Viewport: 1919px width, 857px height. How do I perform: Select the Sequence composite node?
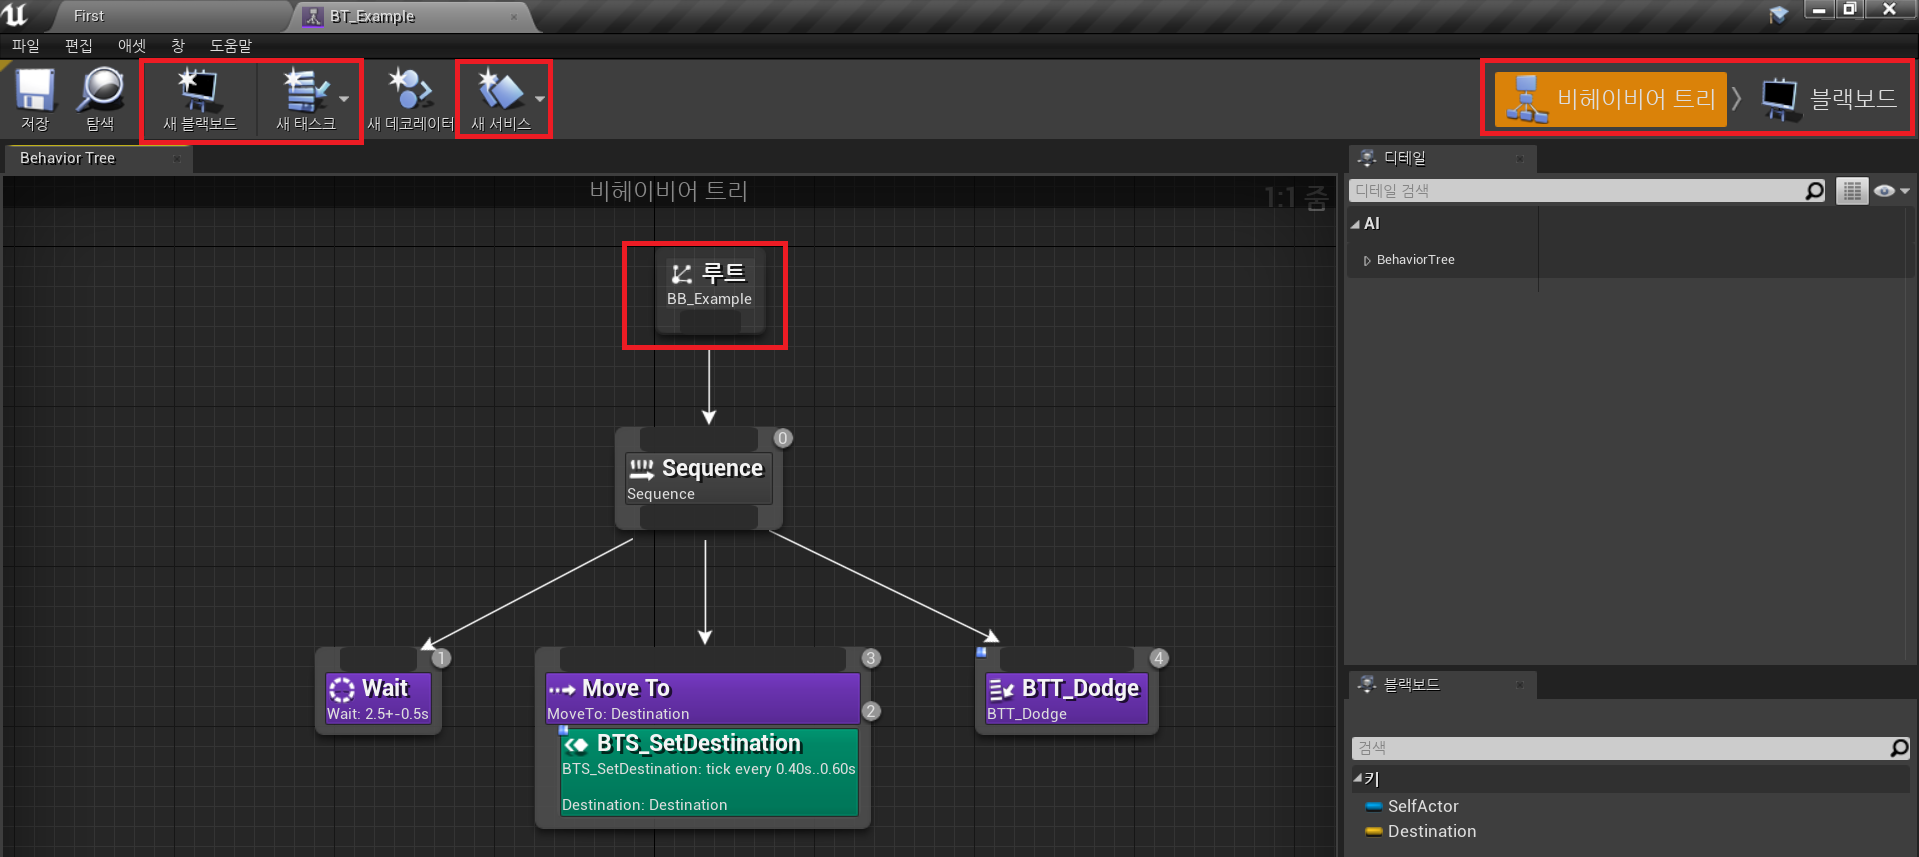point(698,479)
